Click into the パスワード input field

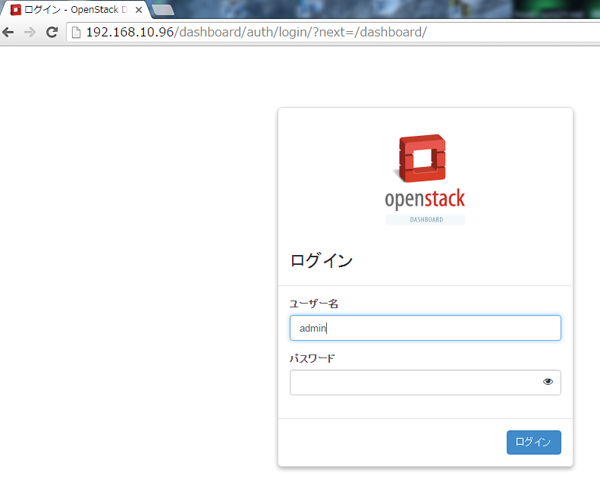coord(412,382)
